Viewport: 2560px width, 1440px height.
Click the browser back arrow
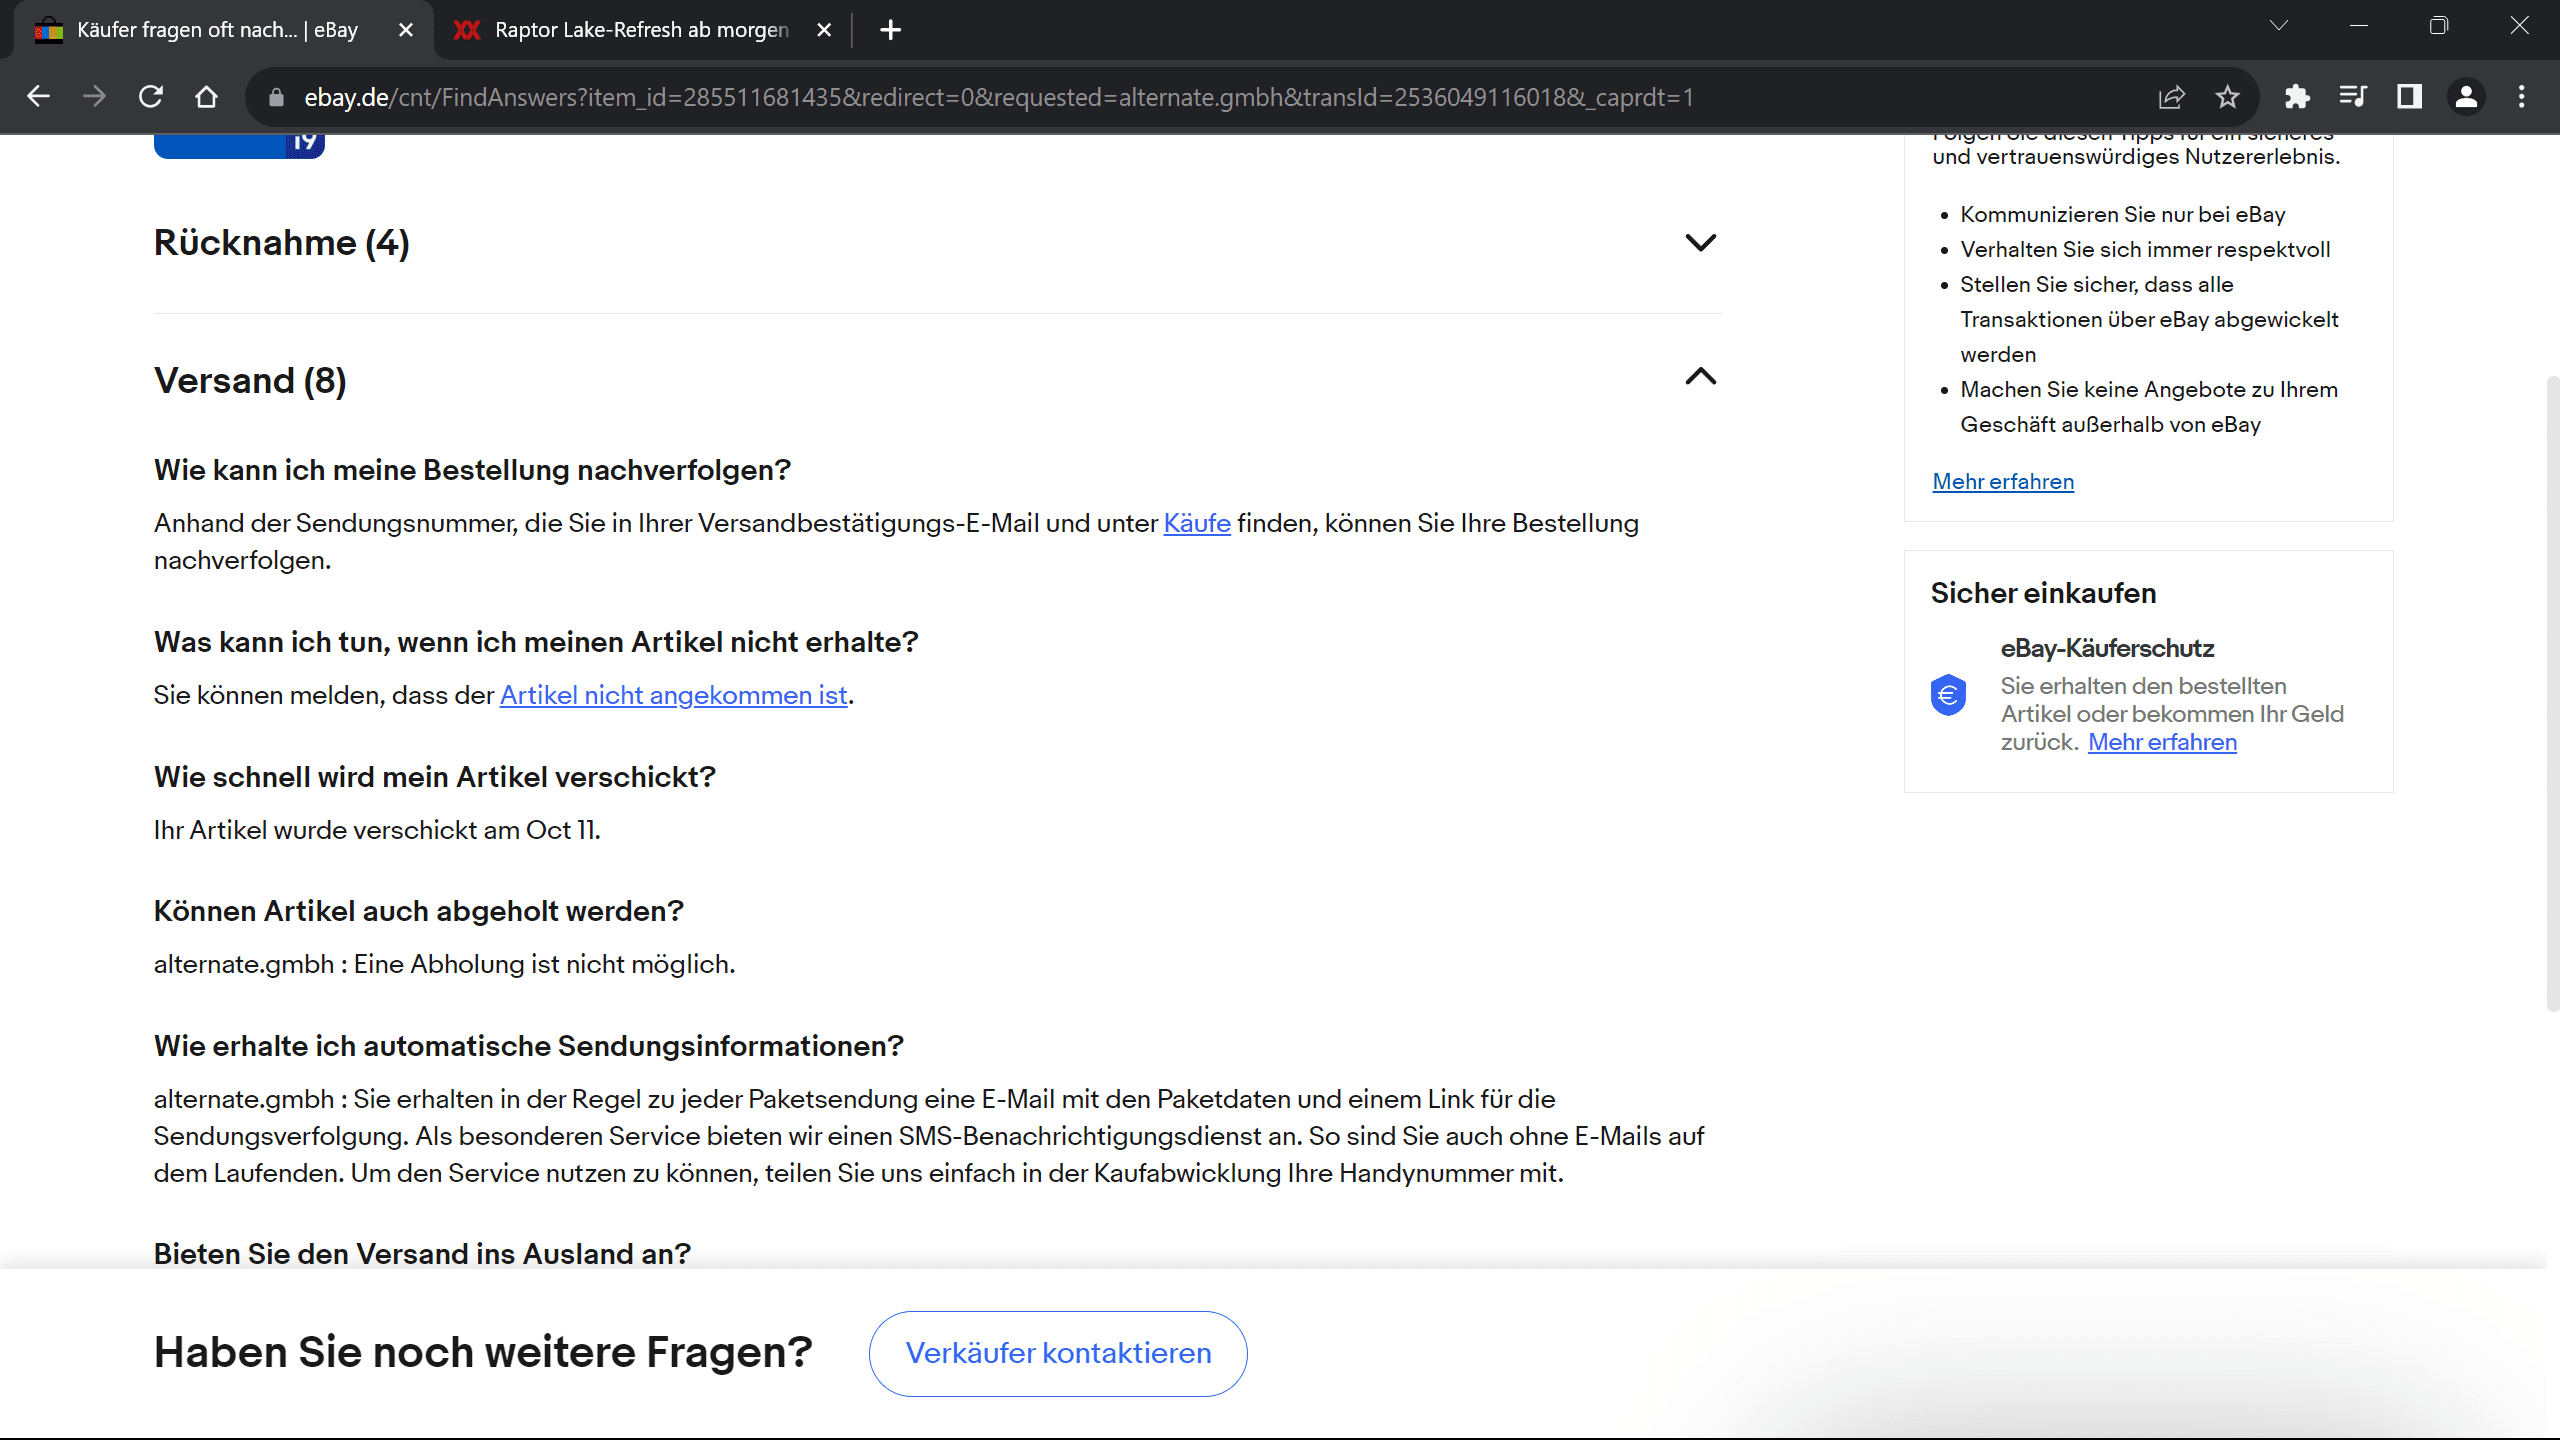(x=38, y=97)
